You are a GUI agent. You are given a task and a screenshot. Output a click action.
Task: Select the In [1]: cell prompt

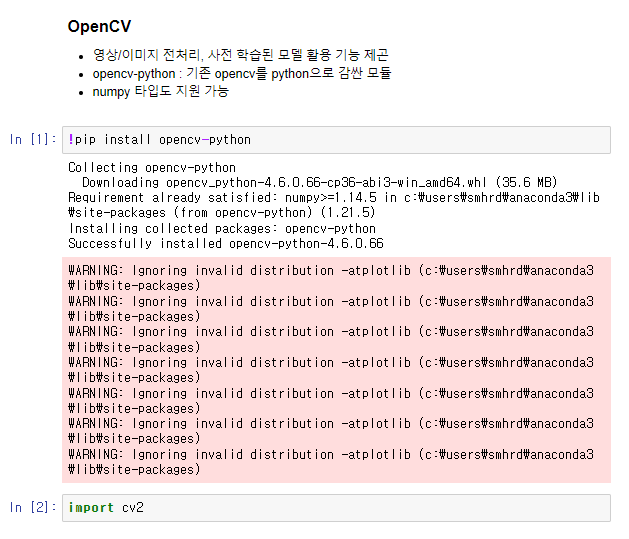(x=33, y=140)
